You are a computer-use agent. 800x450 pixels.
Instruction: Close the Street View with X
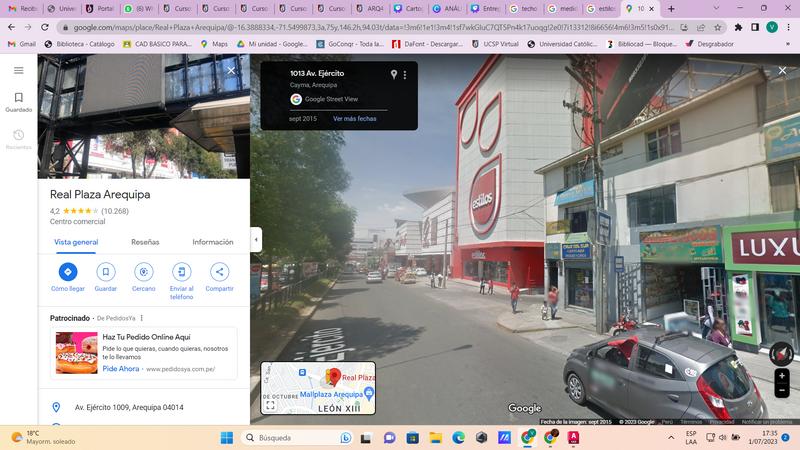(782, 70)
